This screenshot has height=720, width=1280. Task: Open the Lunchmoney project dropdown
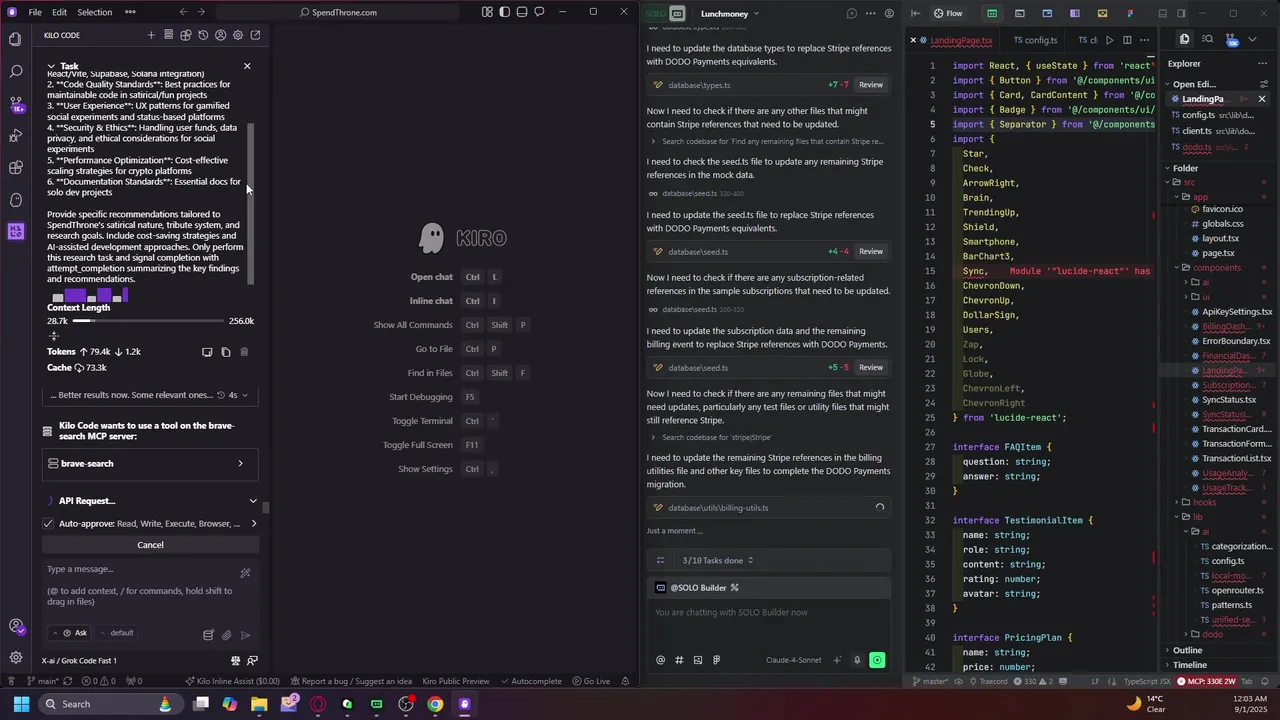[x=730, y=13]
